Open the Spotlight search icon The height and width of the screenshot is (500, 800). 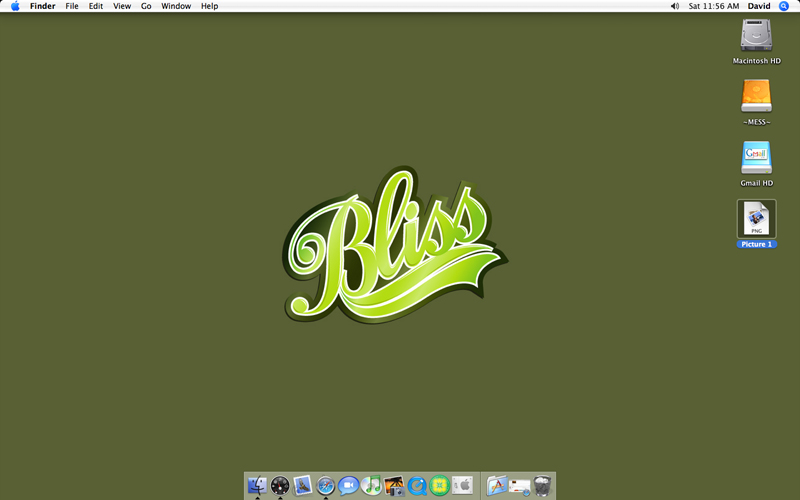coord(784,6)
